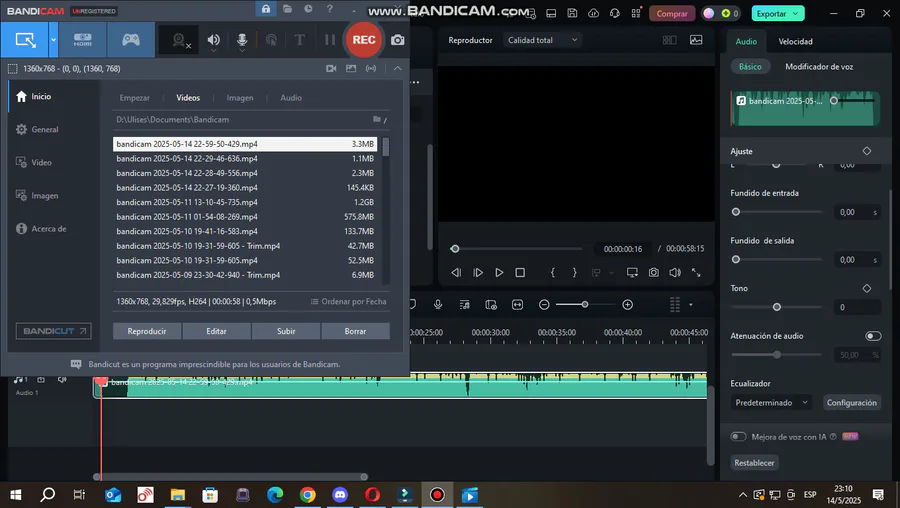Toggle the text overlay T icon
This screenshot has height=508, width=900.
coord(300,40)
